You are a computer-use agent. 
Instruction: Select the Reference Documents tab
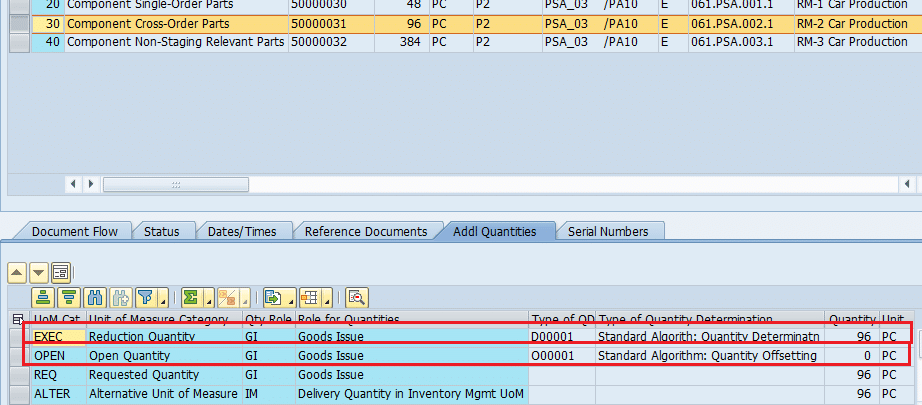[365, 231]
